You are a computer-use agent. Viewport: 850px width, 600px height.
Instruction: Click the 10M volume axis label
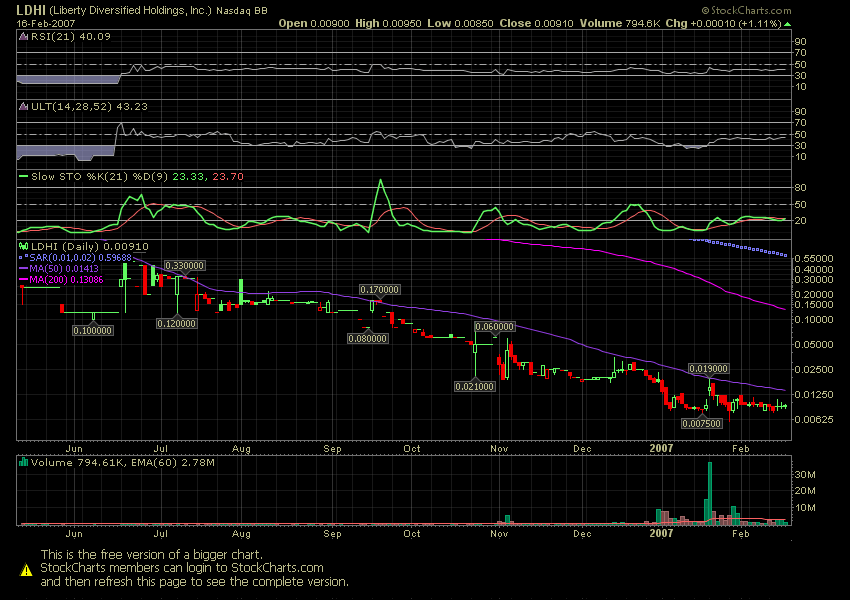(x=805, y=508)
